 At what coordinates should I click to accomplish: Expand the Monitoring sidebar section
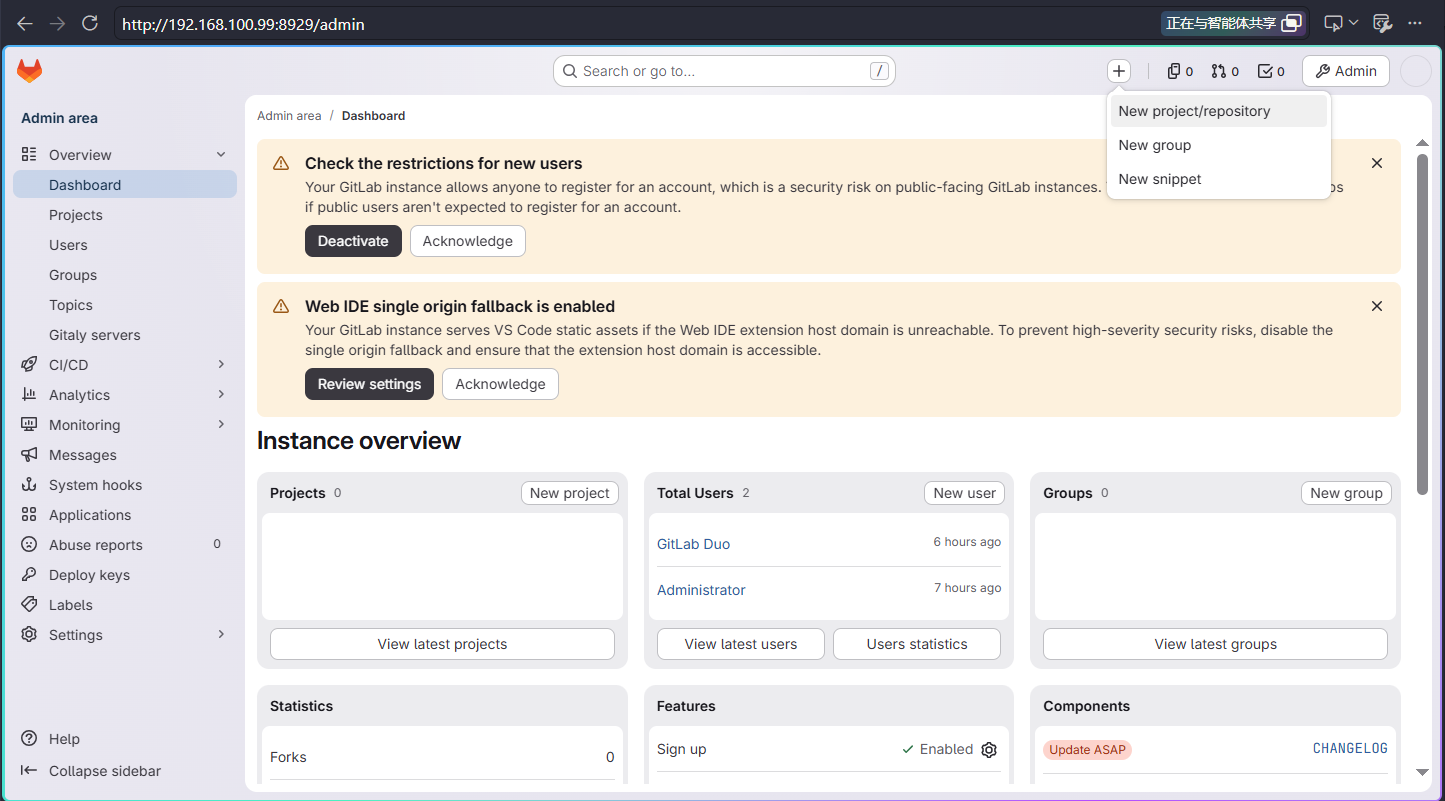point(125,425)
